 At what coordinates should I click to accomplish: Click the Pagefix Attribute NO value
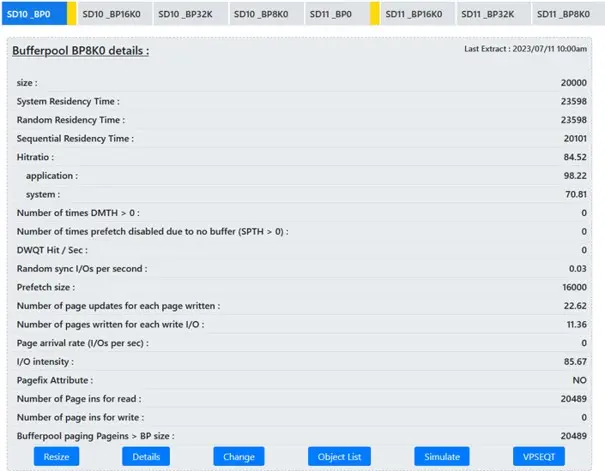(579, 380)
